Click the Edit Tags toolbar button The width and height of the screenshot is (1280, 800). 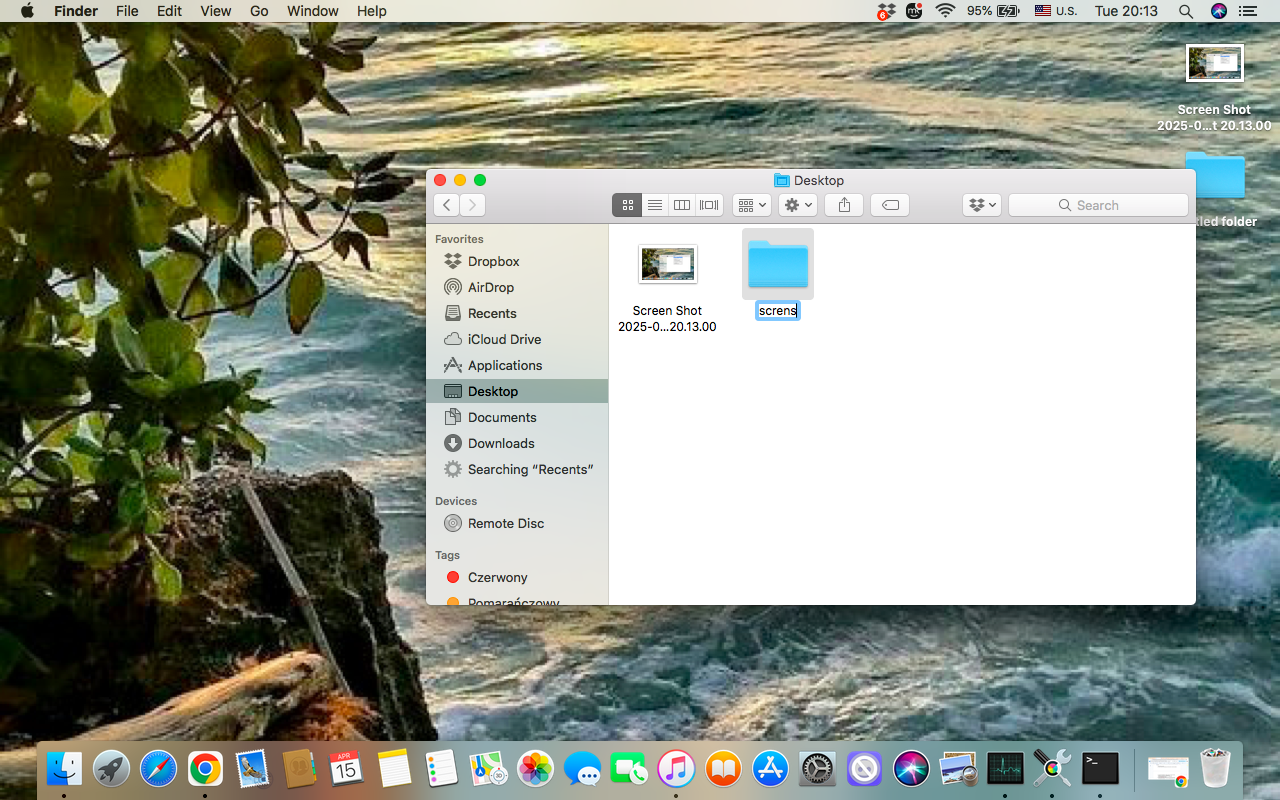click(x=889, y=204)
